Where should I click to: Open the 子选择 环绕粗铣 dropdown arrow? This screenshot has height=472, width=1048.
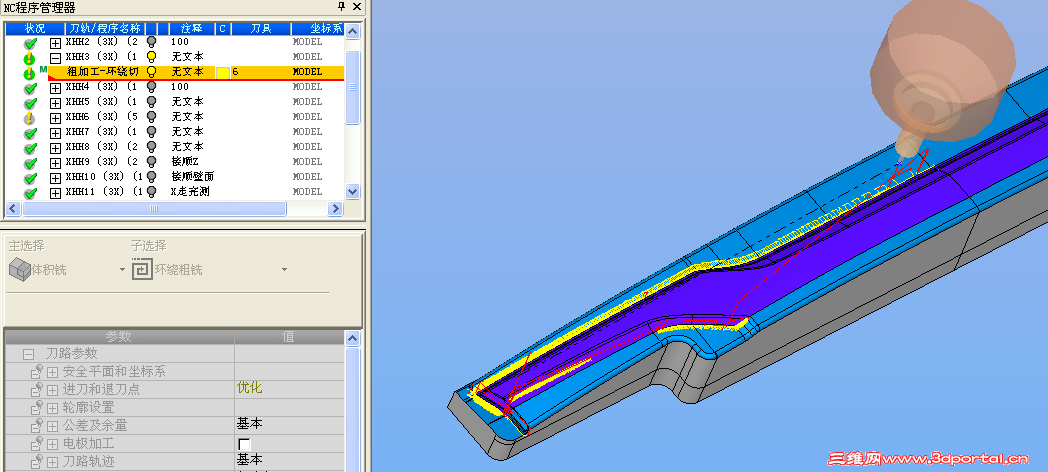[284, 270]
